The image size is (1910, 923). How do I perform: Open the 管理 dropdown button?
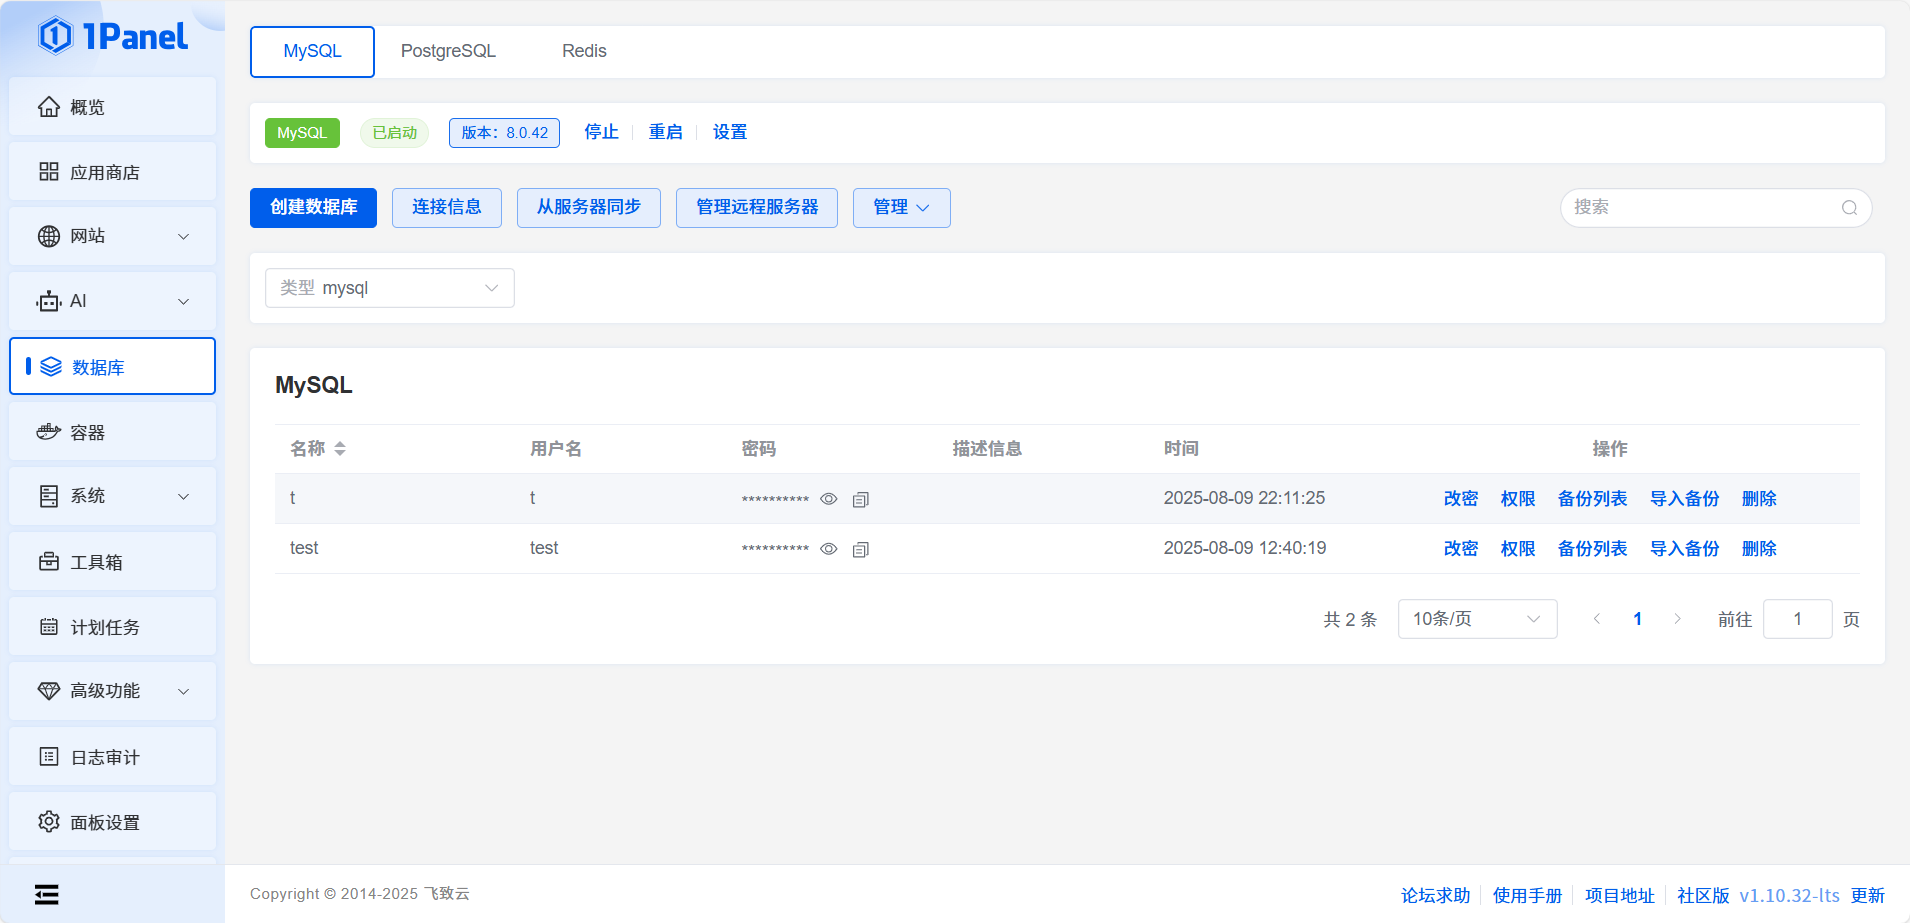pos(902,208)
